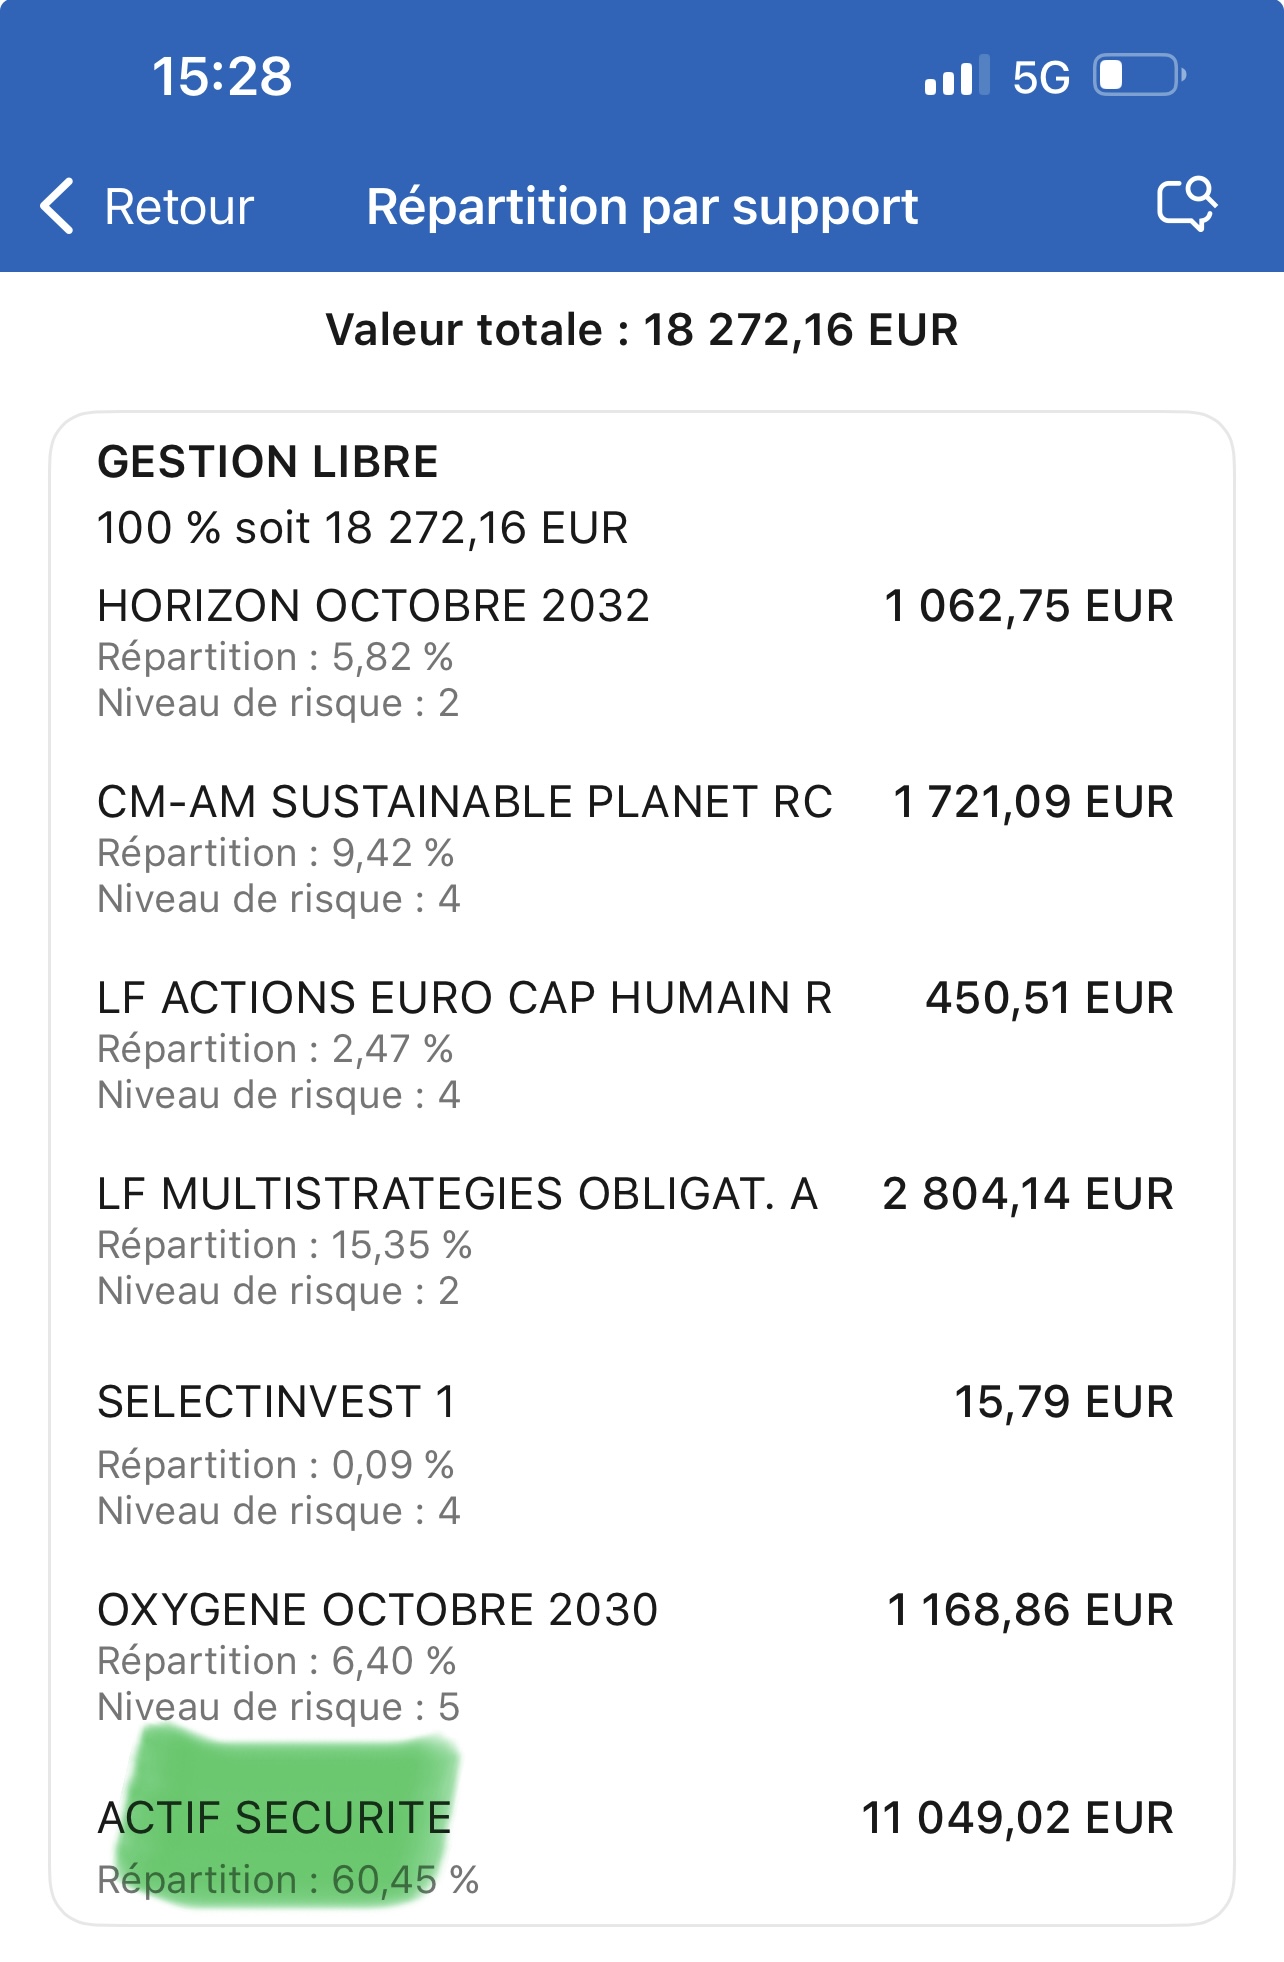
Task: Open LF MULTISTRATEGIES OBLIGAT. A fund
Action: [x=457, y=1194]
